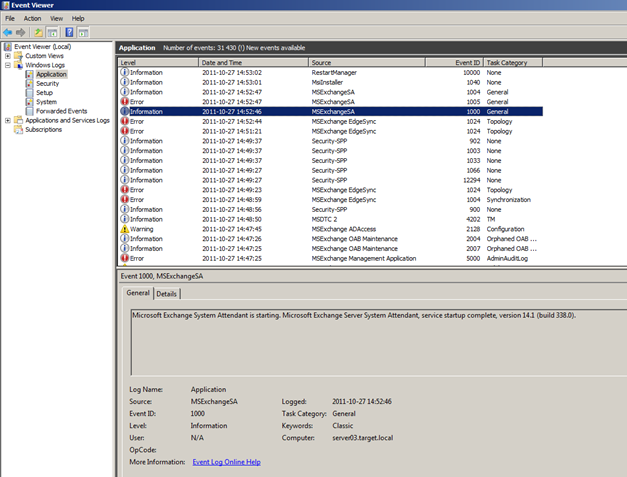Click the Back arrow toolbar icon
This screenshot has height=477, width=627.
(x=8, y=32)
